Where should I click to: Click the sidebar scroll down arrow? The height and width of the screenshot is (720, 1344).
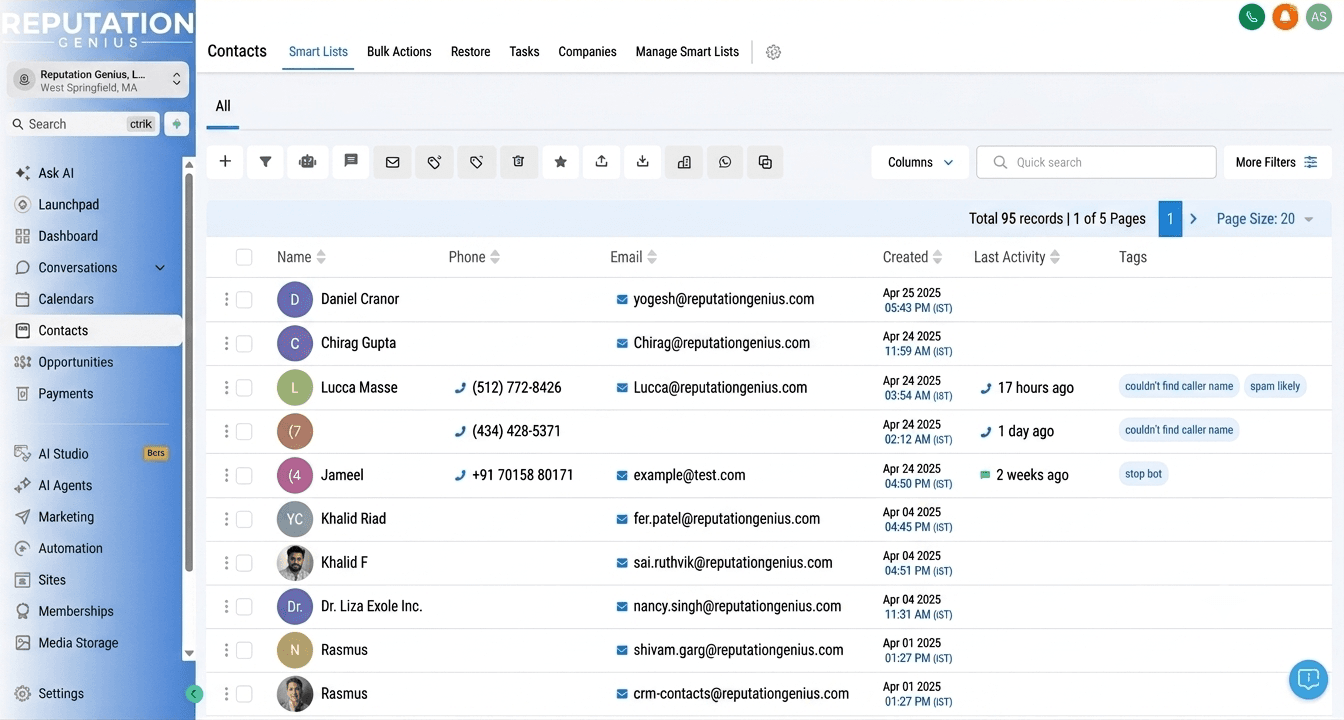point(189,653)
